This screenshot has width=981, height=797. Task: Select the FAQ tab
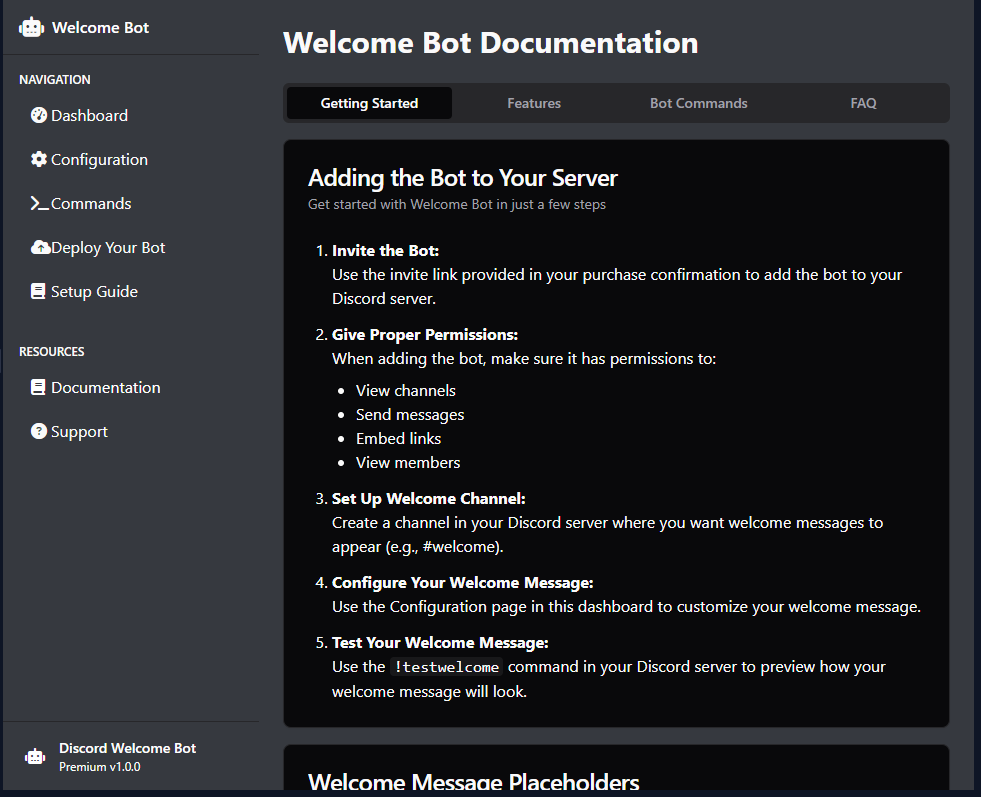pyautogui.click(x=863, y=103)
